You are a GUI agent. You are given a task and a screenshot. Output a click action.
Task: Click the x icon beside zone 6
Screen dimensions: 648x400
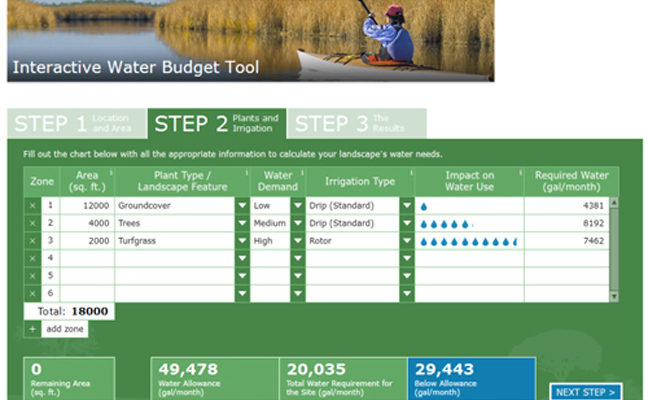pyautogui.click(x=32, y=293)
